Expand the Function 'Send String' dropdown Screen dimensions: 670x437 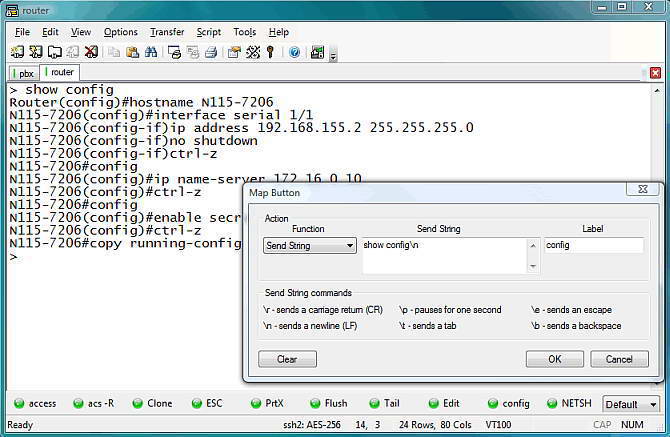tap(349, 245)
